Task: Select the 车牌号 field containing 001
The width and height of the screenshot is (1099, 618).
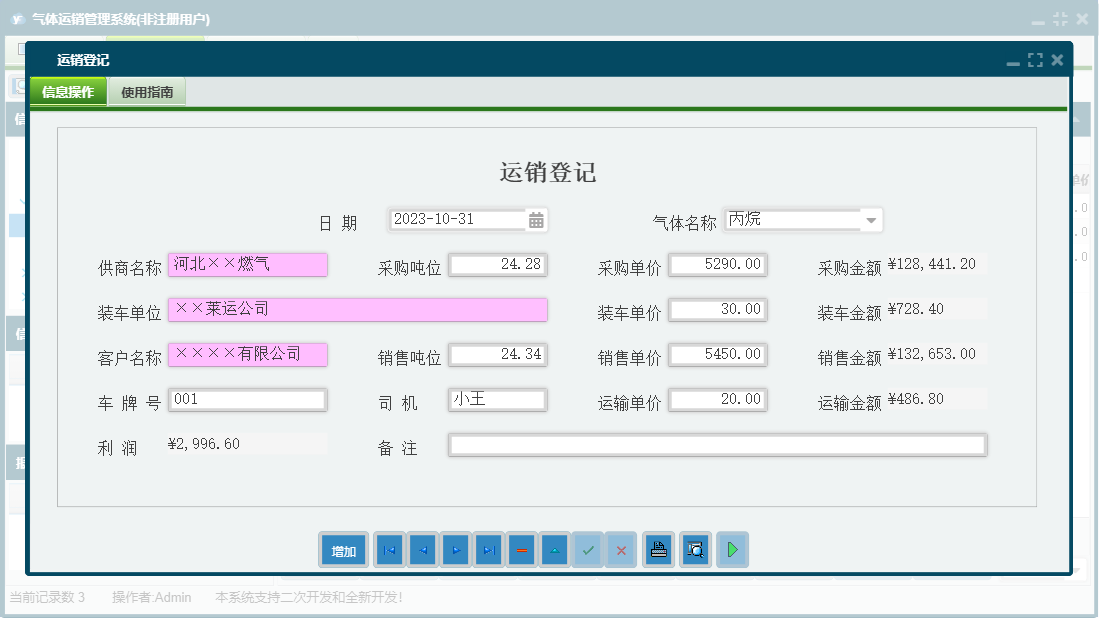Action: tap(247, 399)
